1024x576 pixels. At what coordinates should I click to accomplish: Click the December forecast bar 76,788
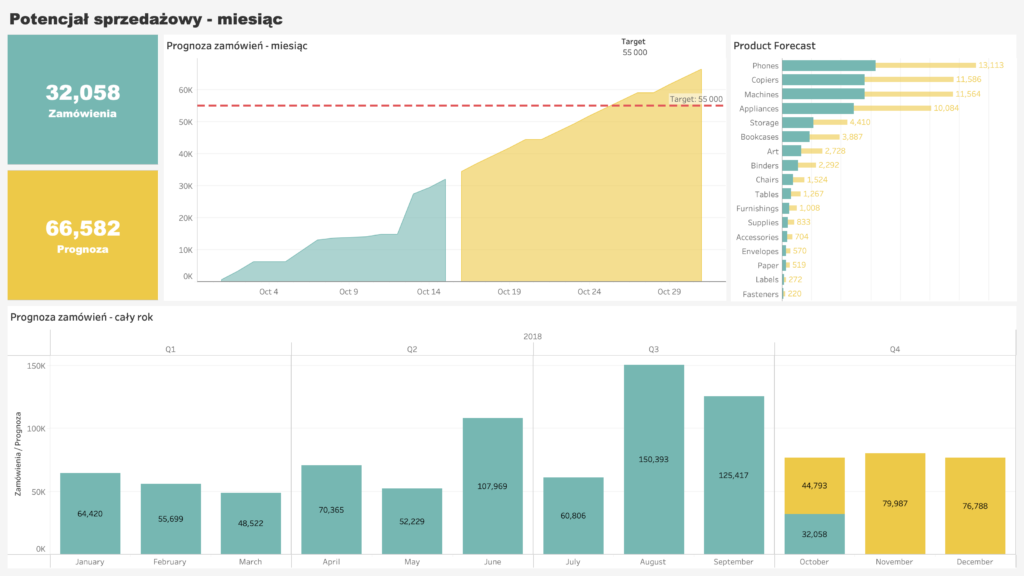point(975,505)
